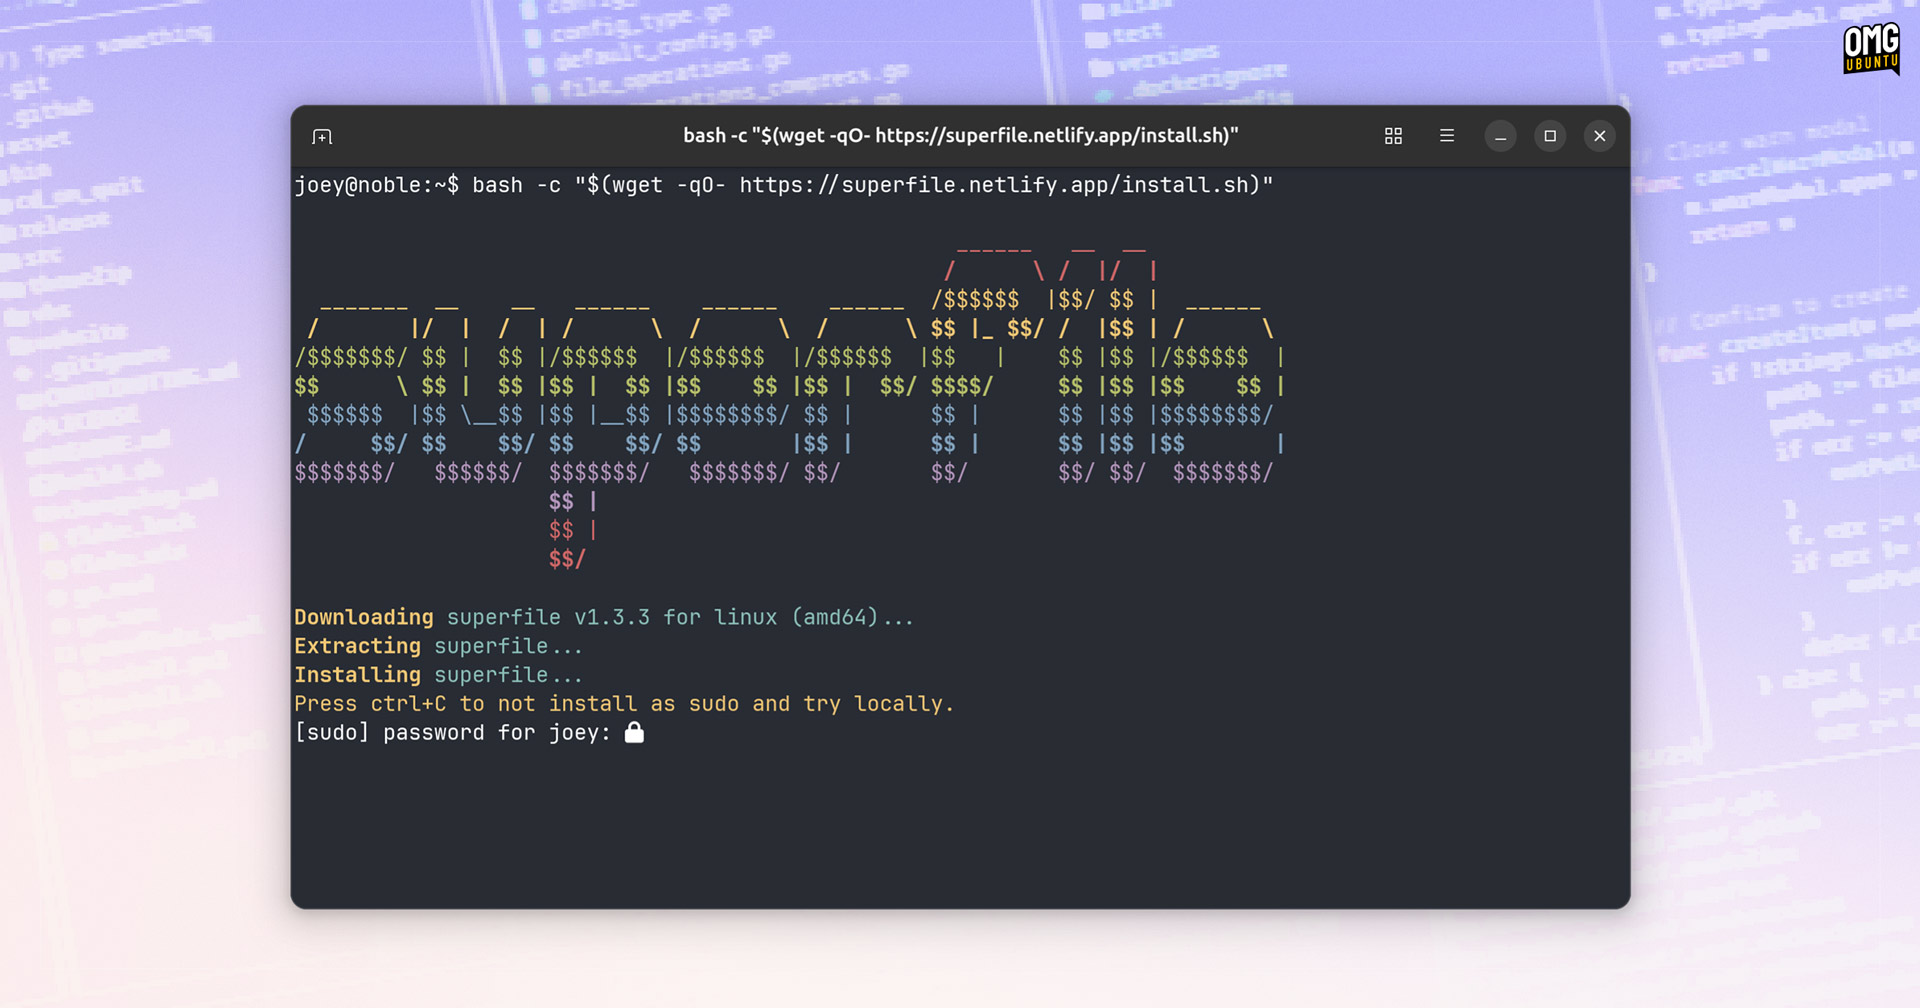
Task: Click the joey@noble prompt command line
Action: [x=784, y=185]
